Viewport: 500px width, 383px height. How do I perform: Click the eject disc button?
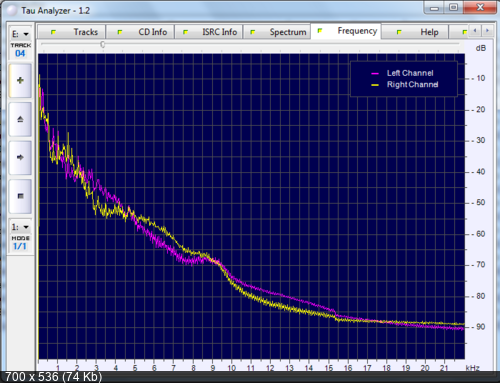[x=20, y=119]
